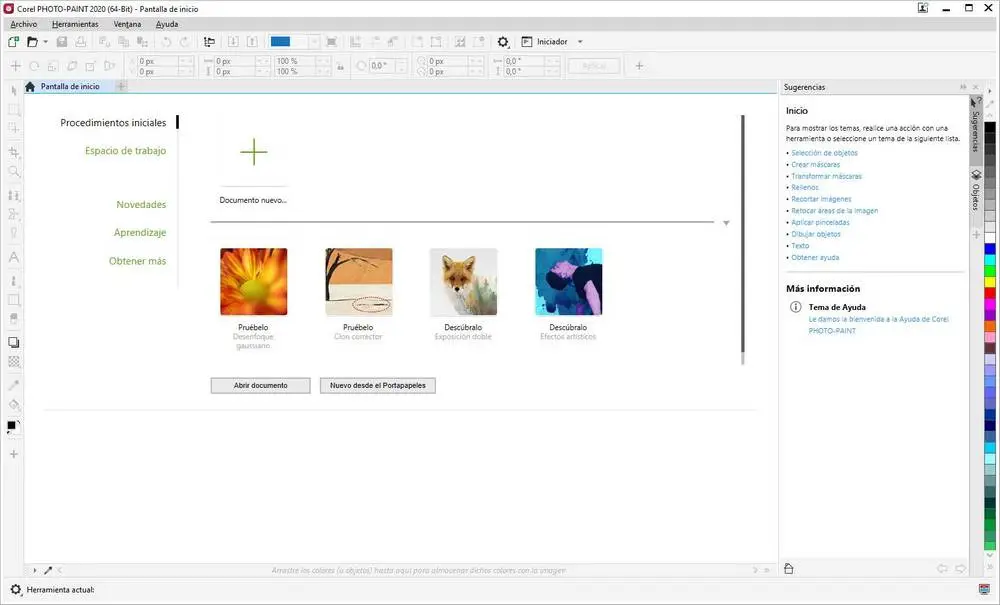Open the Efectos artísticos thumbnail
The width and height of the screenshot is (1000, 605).
pyautogui.click(x=569, y=282)
